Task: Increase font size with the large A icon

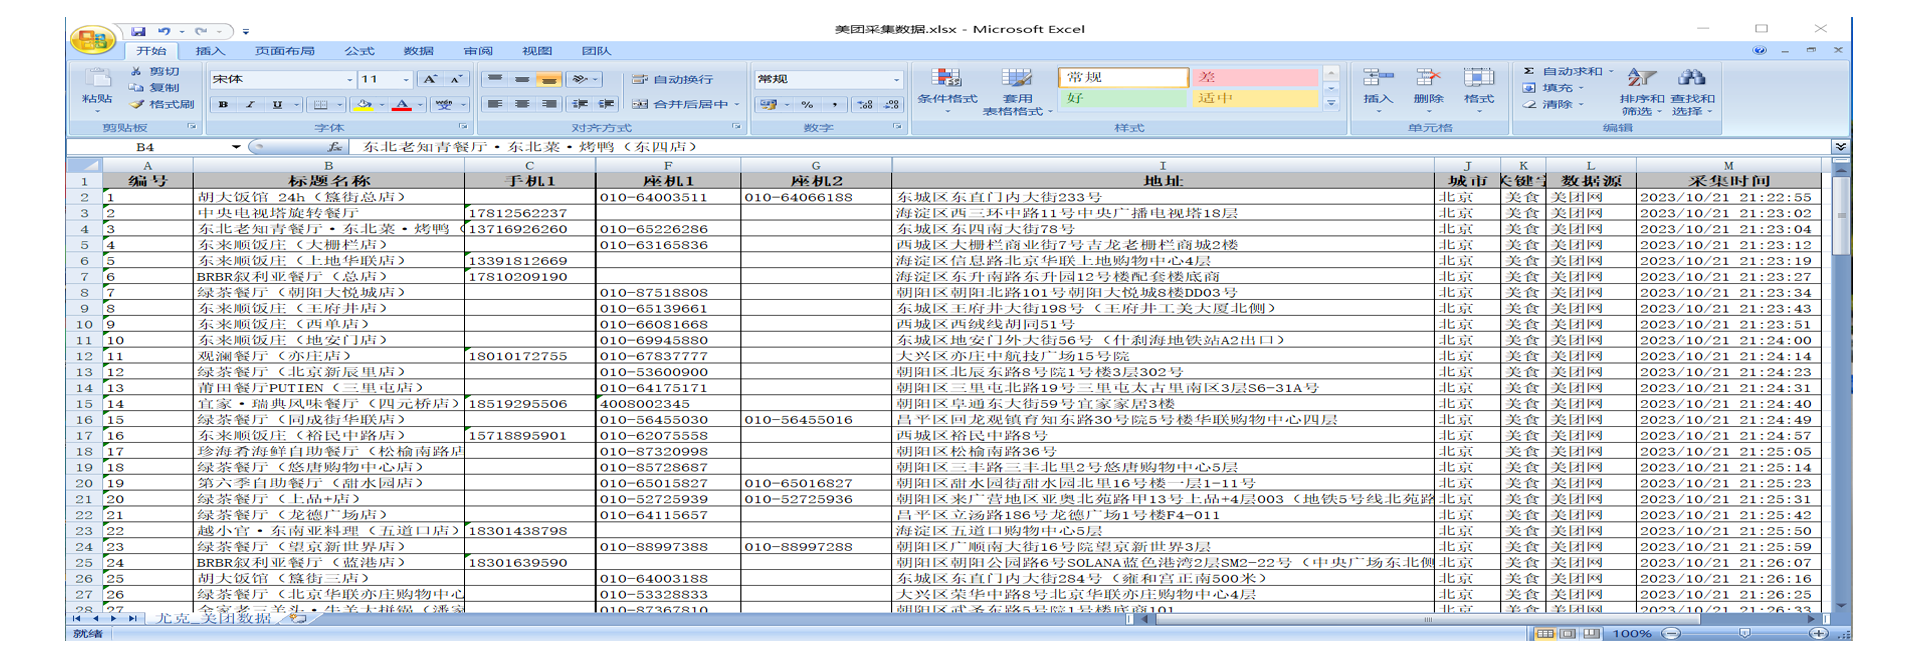Action: coord(430,79)
